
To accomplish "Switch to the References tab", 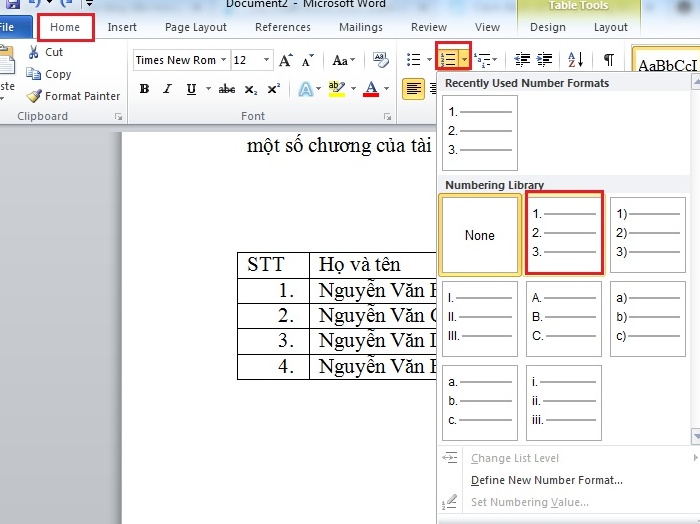I will click(x=283, y=27).
